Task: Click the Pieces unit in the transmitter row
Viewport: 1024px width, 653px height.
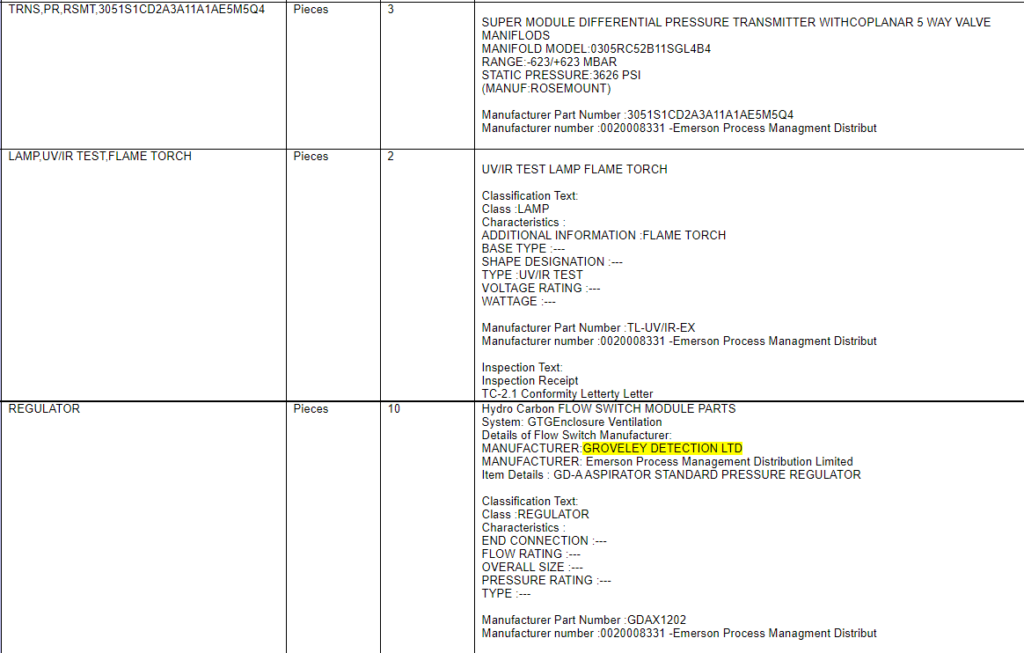Action: pyautogui.click(x=310, y=9)
